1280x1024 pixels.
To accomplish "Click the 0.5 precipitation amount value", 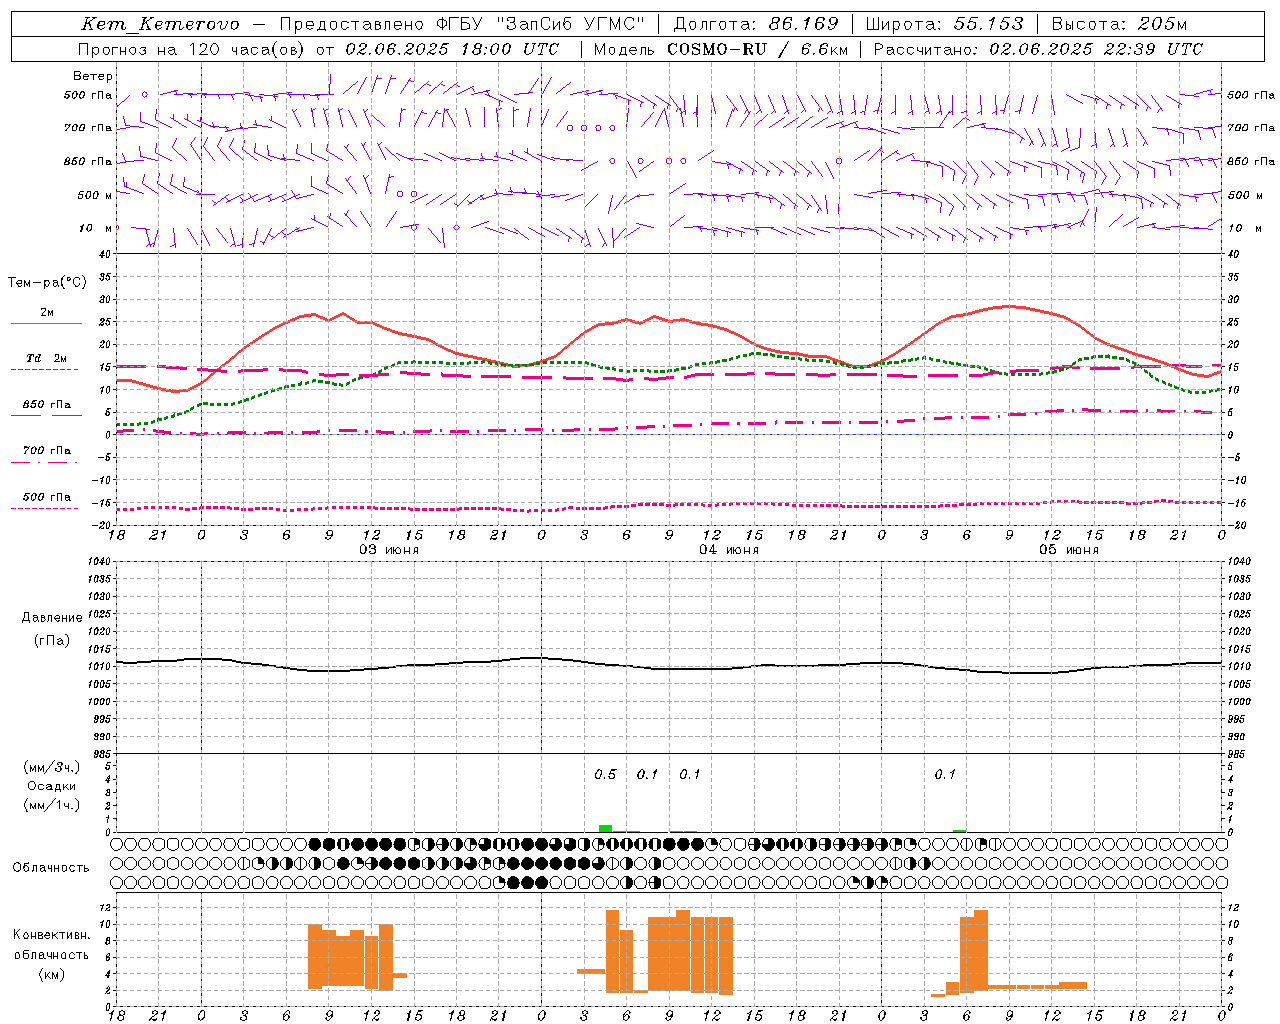I will click(x=605, y=775).
